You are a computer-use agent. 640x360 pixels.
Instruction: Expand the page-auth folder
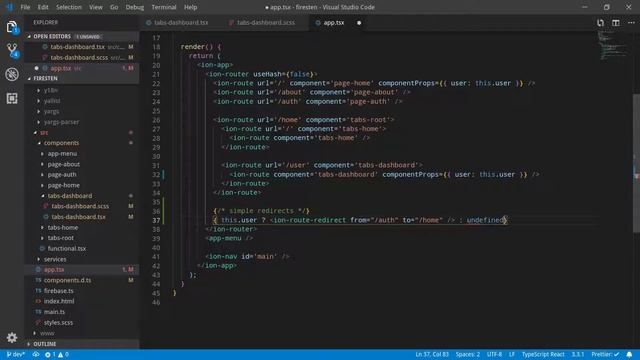[62, 175]
